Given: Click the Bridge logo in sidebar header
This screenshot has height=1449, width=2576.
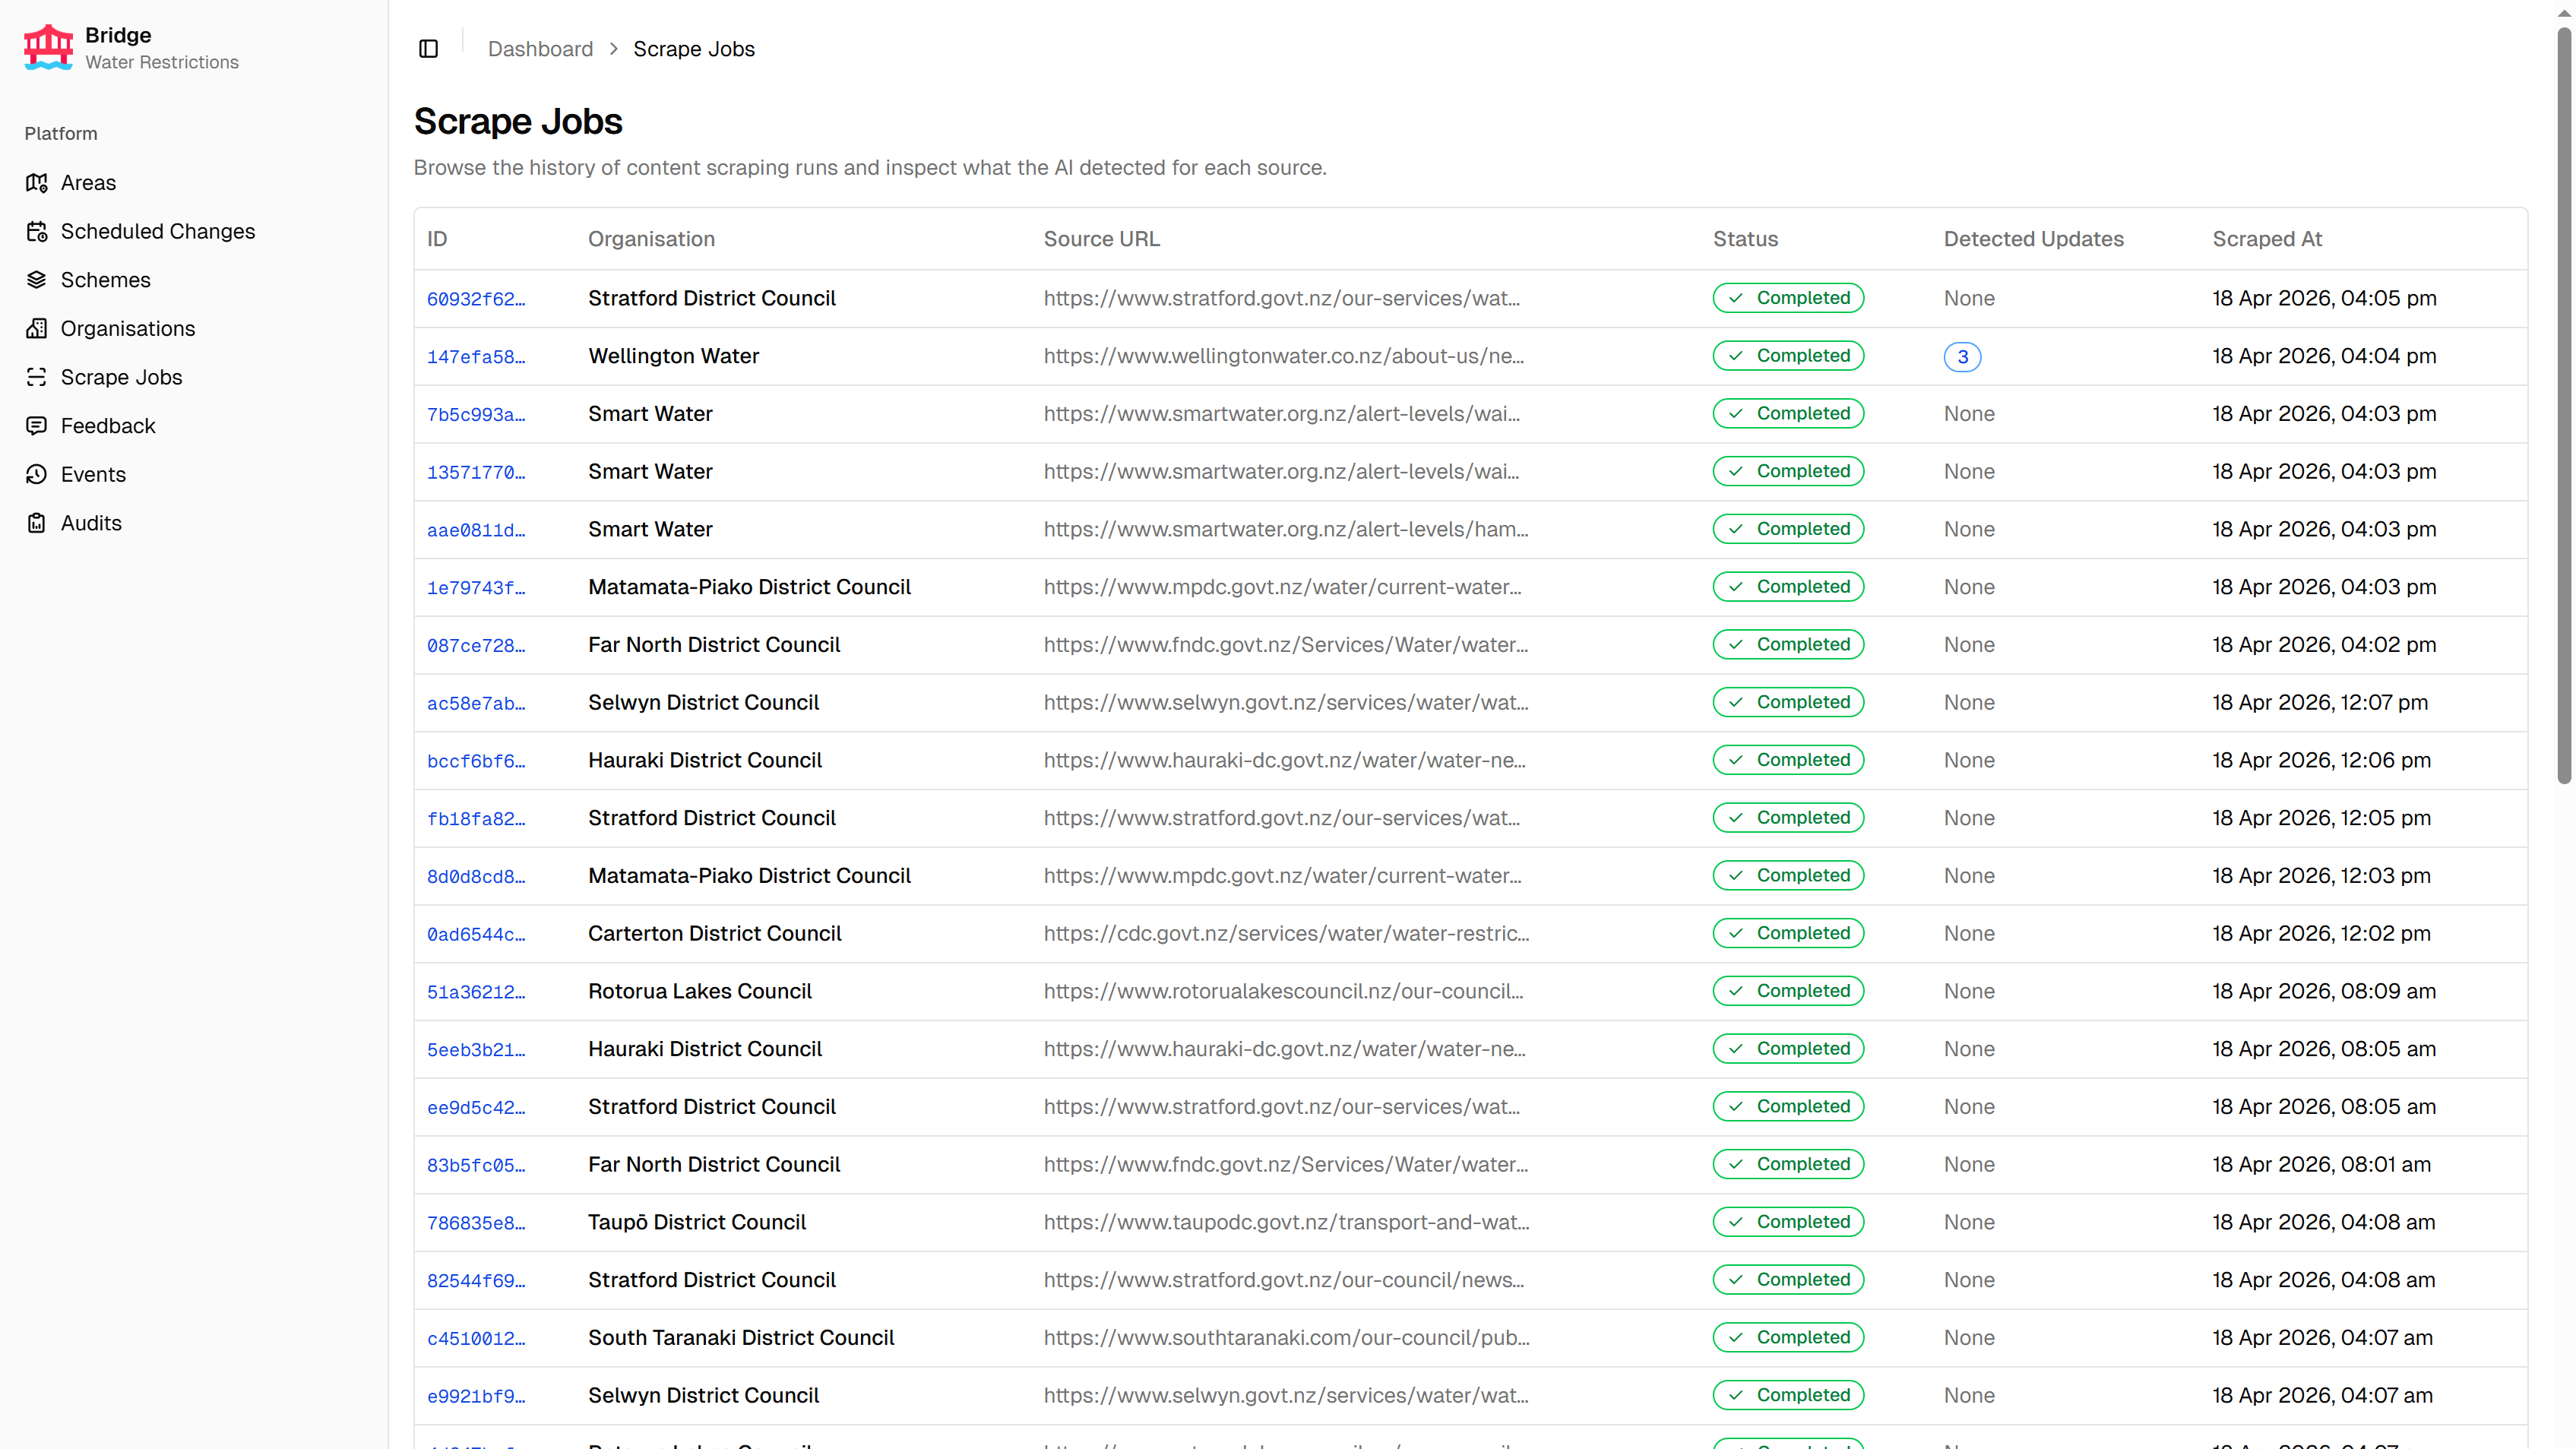Looking at the screenshot, I should click(48, 48).
